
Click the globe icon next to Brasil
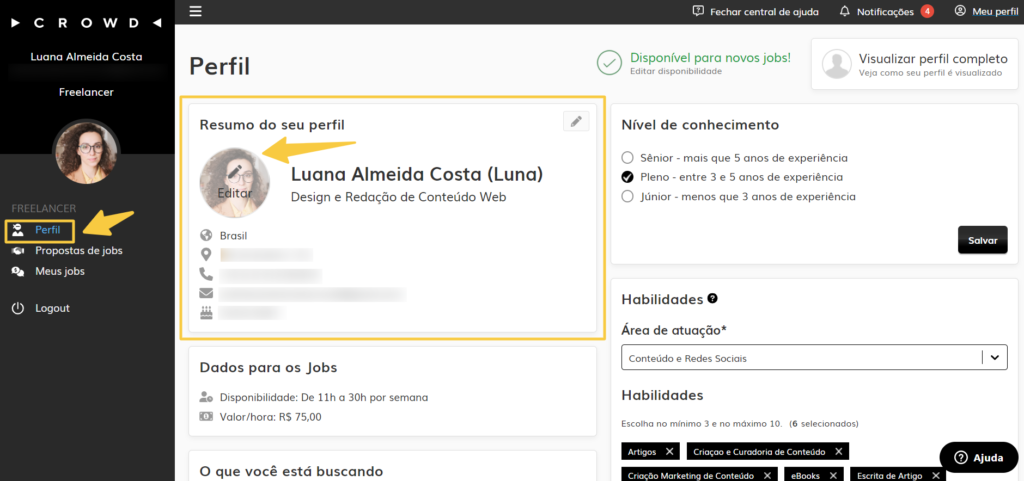[x=206, y=236]
